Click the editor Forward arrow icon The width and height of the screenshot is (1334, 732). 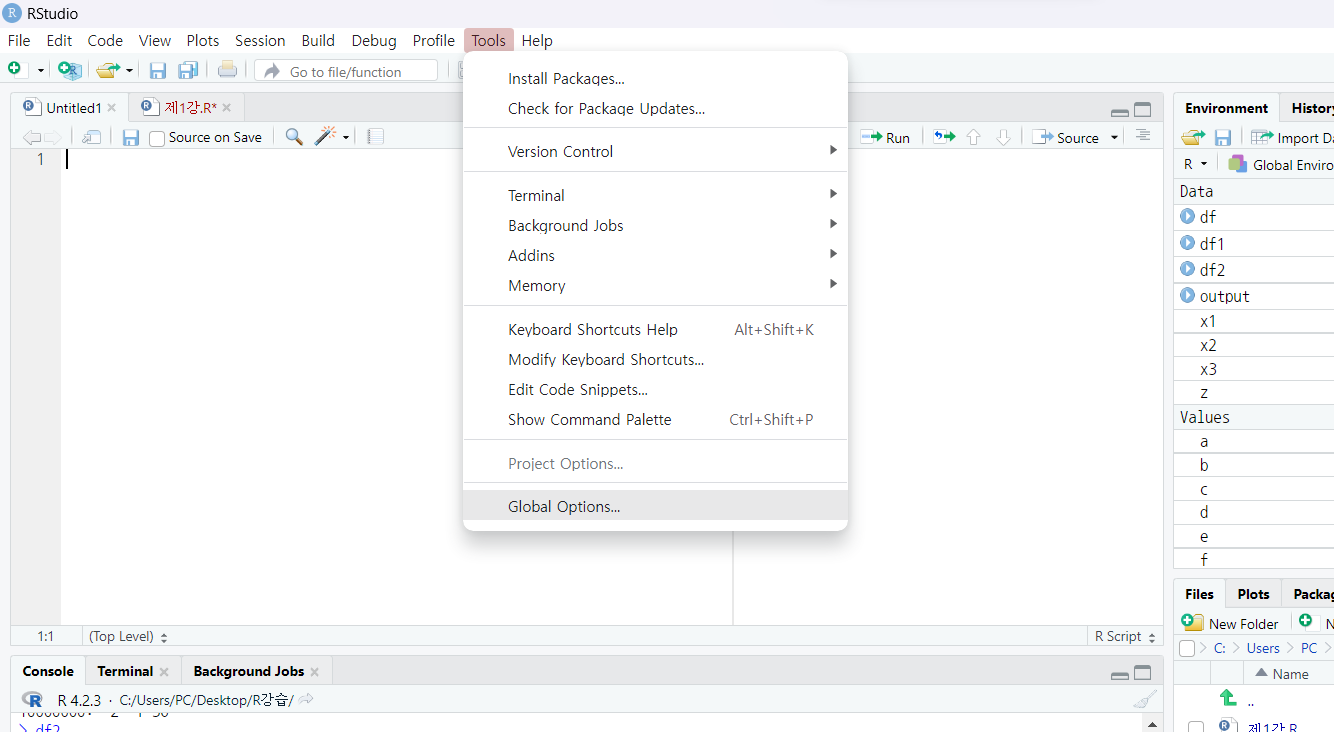(x=52, y=137)
